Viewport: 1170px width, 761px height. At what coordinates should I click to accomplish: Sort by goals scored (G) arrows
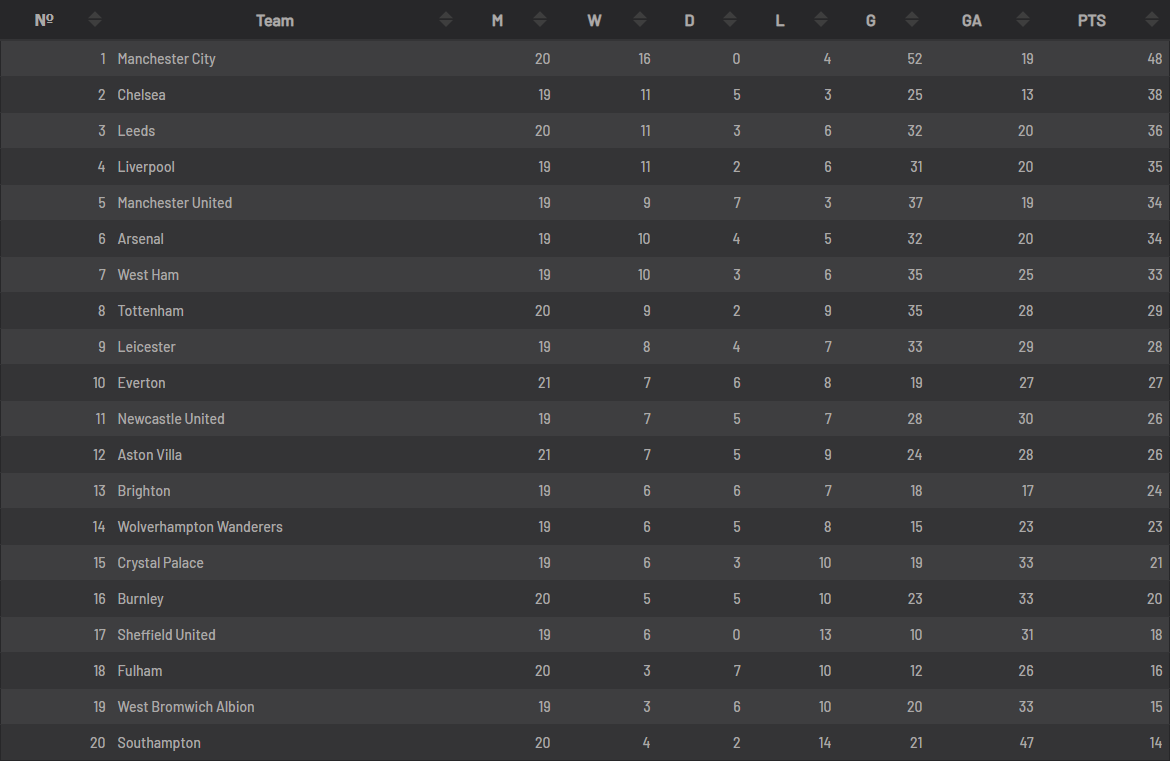(x=912, y=20)
